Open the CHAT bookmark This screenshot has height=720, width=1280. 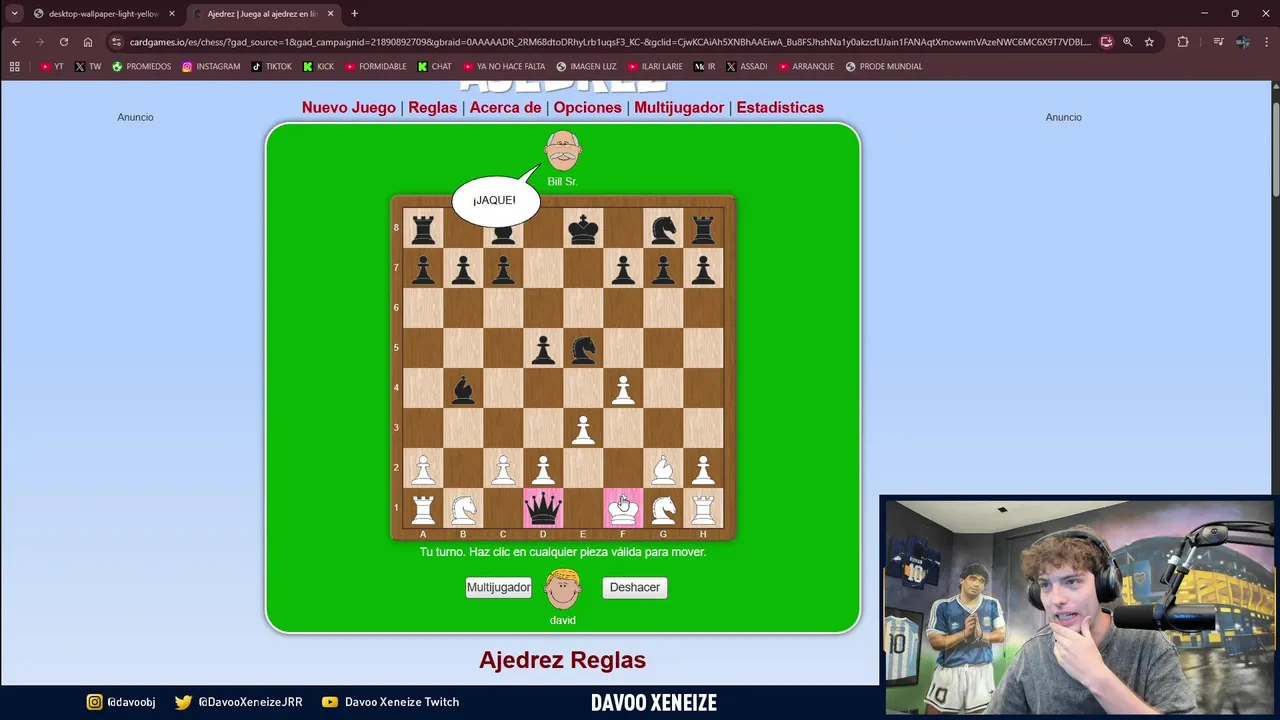(x=435, y=67)
